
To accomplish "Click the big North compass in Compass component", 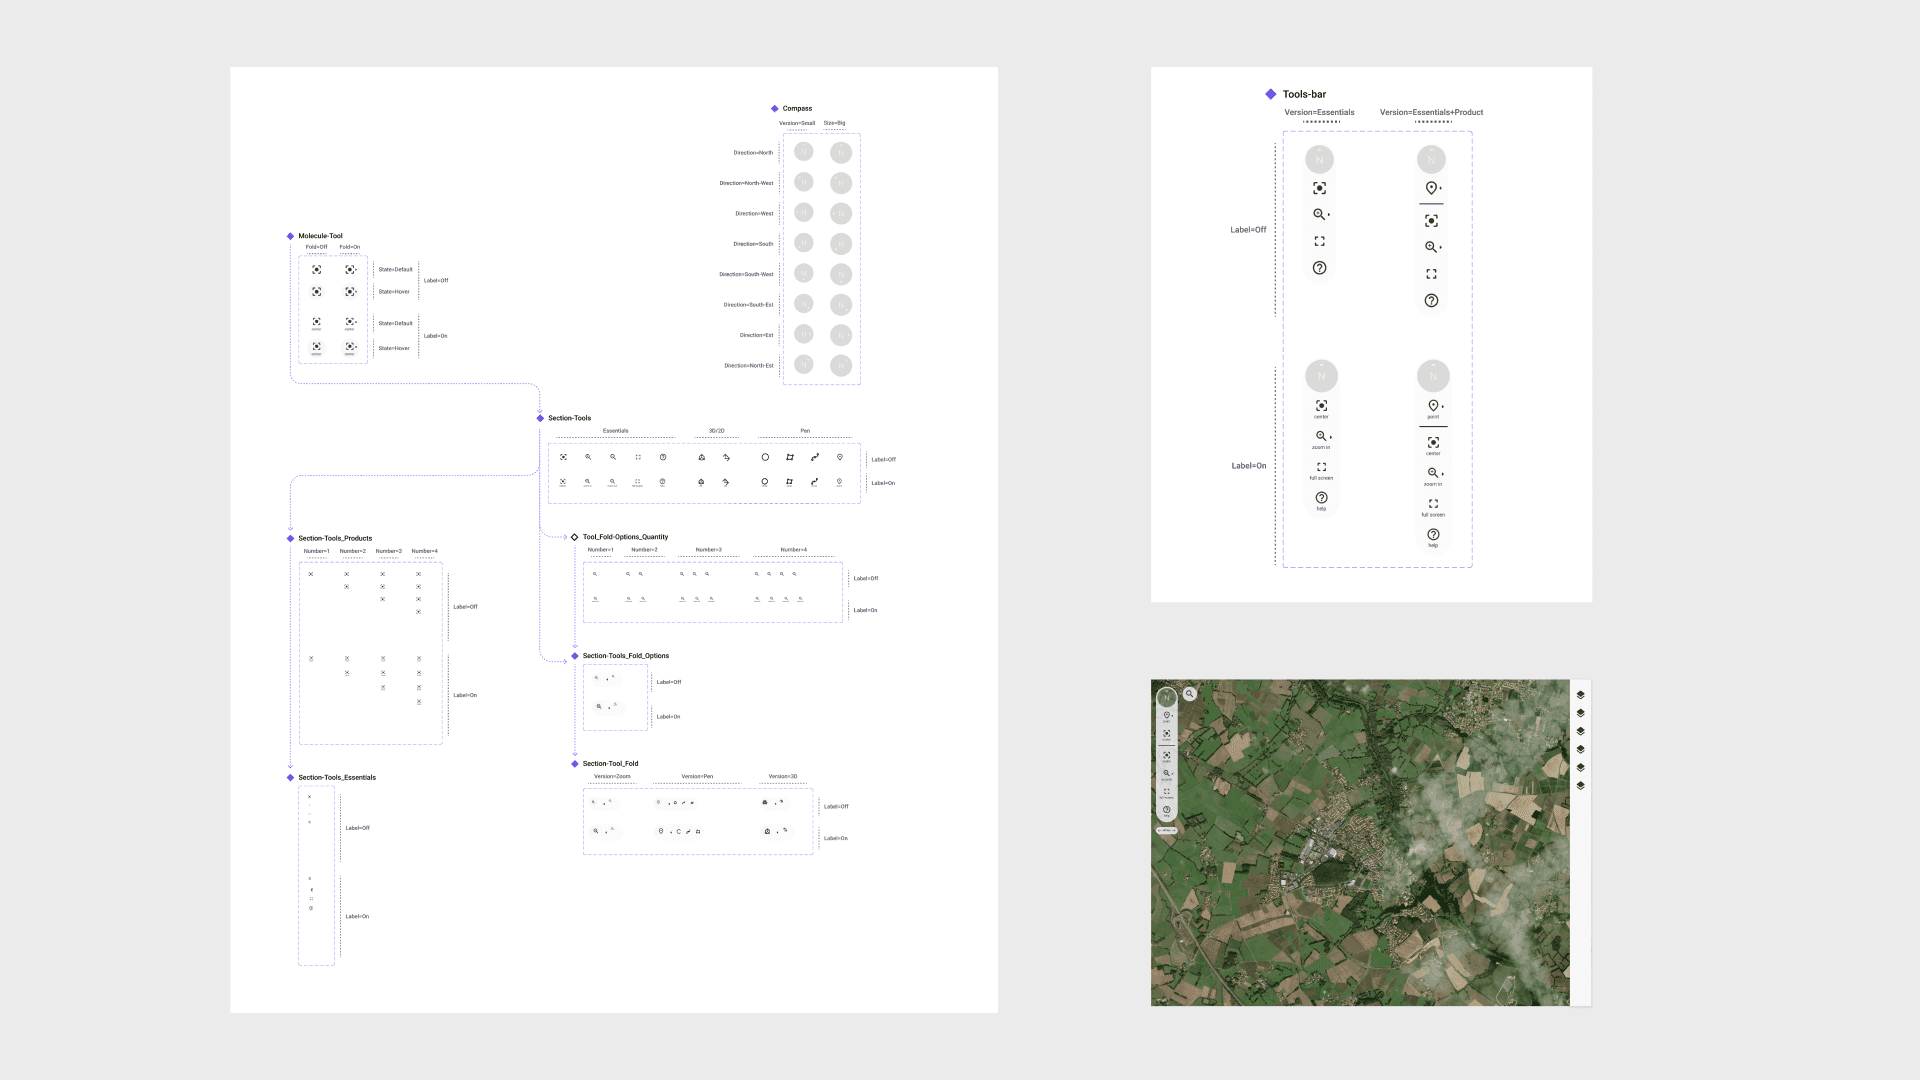I will tap(841, 153).
